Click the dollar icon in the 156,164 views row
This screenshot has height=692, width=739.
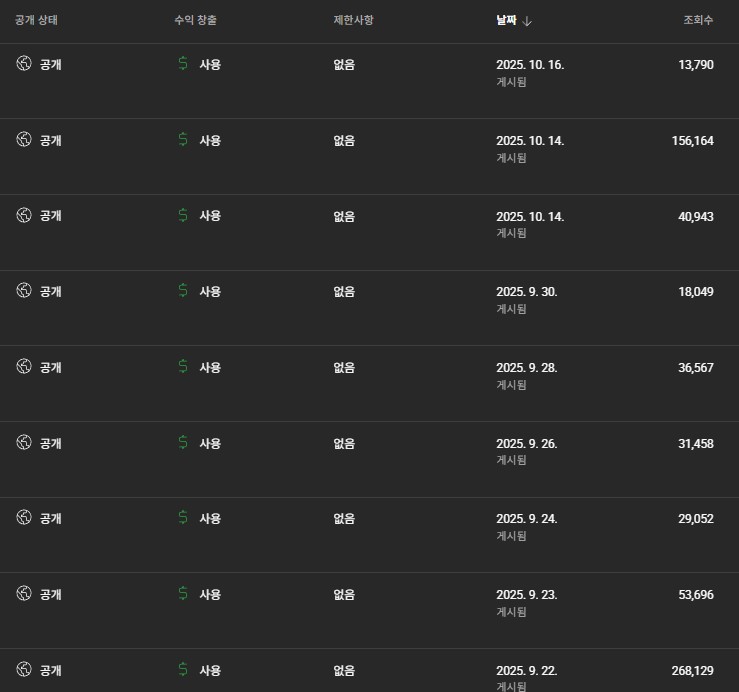coord(183,140)
